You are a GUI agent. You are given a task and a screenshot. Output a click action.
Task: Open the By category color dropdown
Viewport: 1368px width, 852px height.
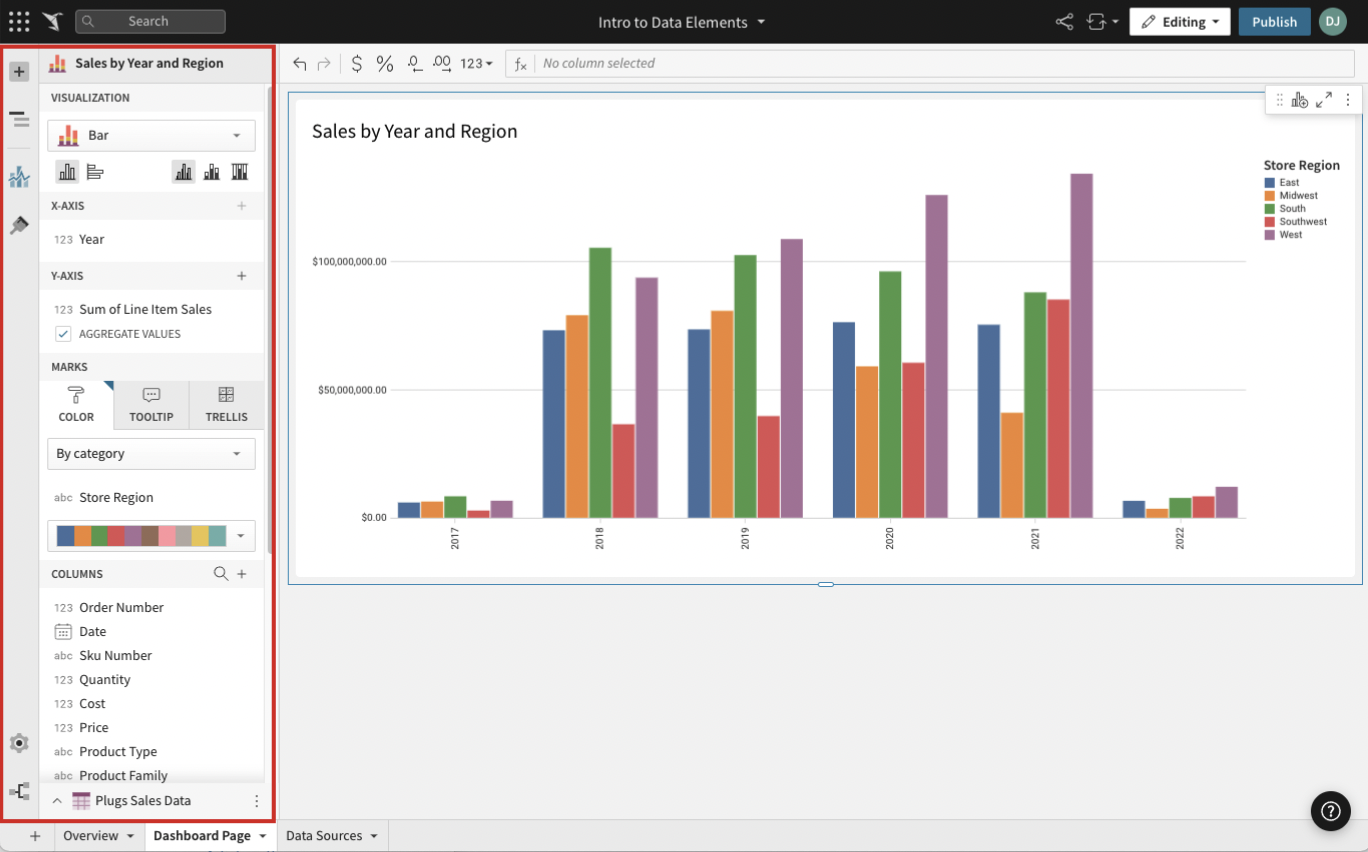point(151,454)
